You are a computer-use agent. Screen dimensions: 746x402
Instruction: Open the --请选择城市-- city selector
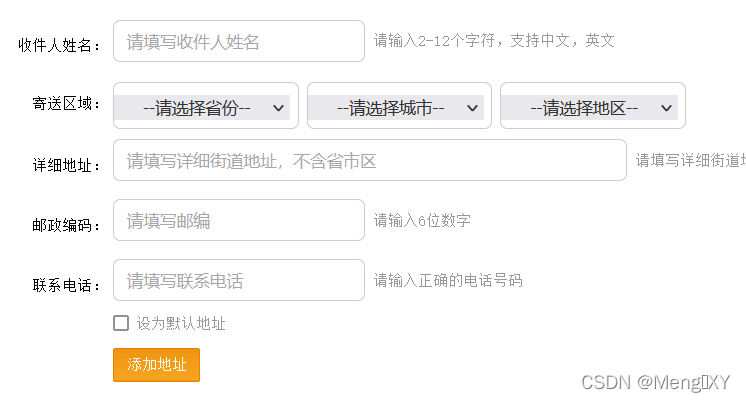point(399,106)
